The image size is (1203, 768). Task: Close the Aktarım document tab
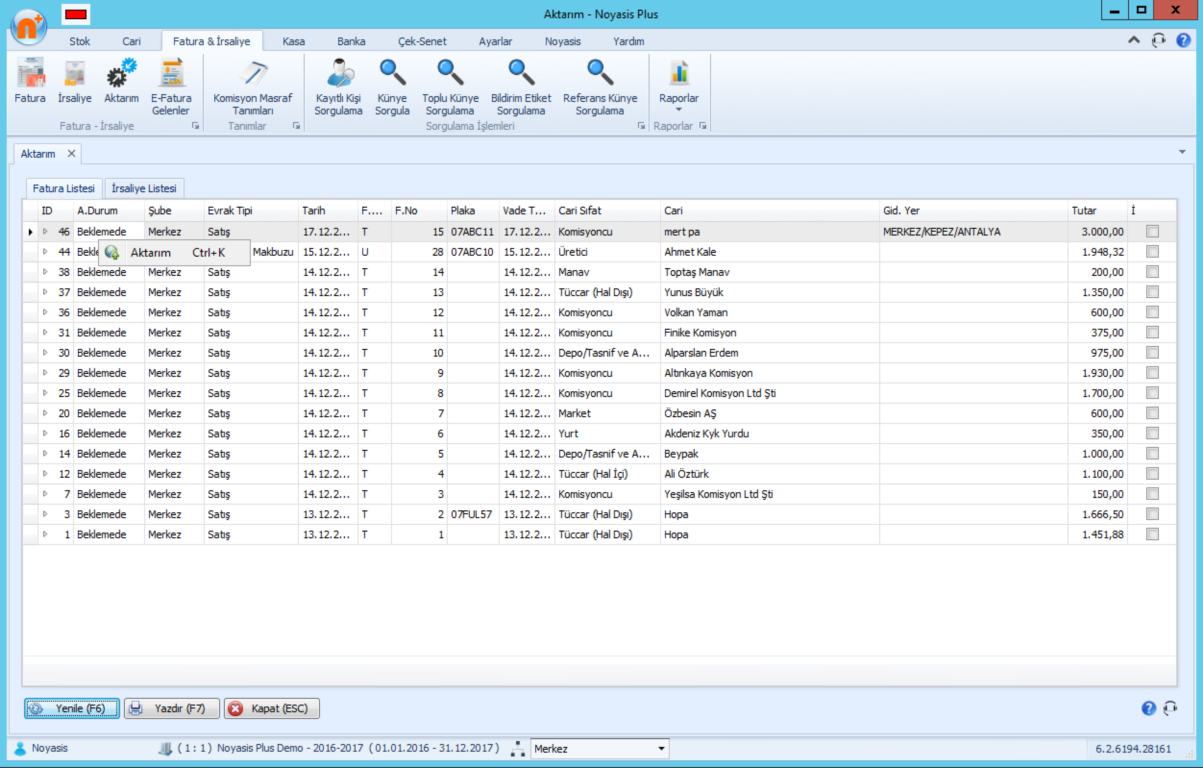tap(71, 153)
